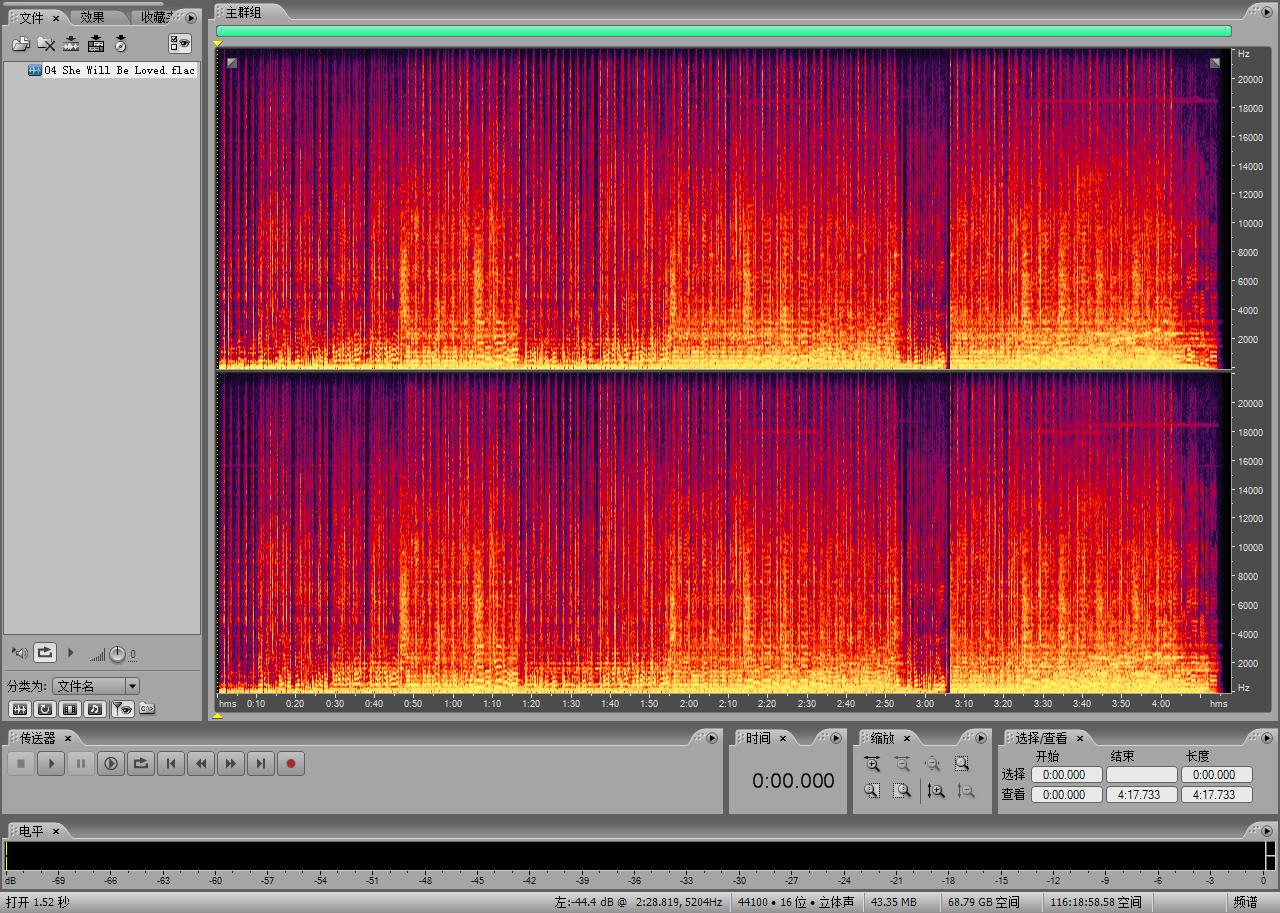
Task: Switch to the 效果 (Effects) tab
Action: click(x=93, y=17)
